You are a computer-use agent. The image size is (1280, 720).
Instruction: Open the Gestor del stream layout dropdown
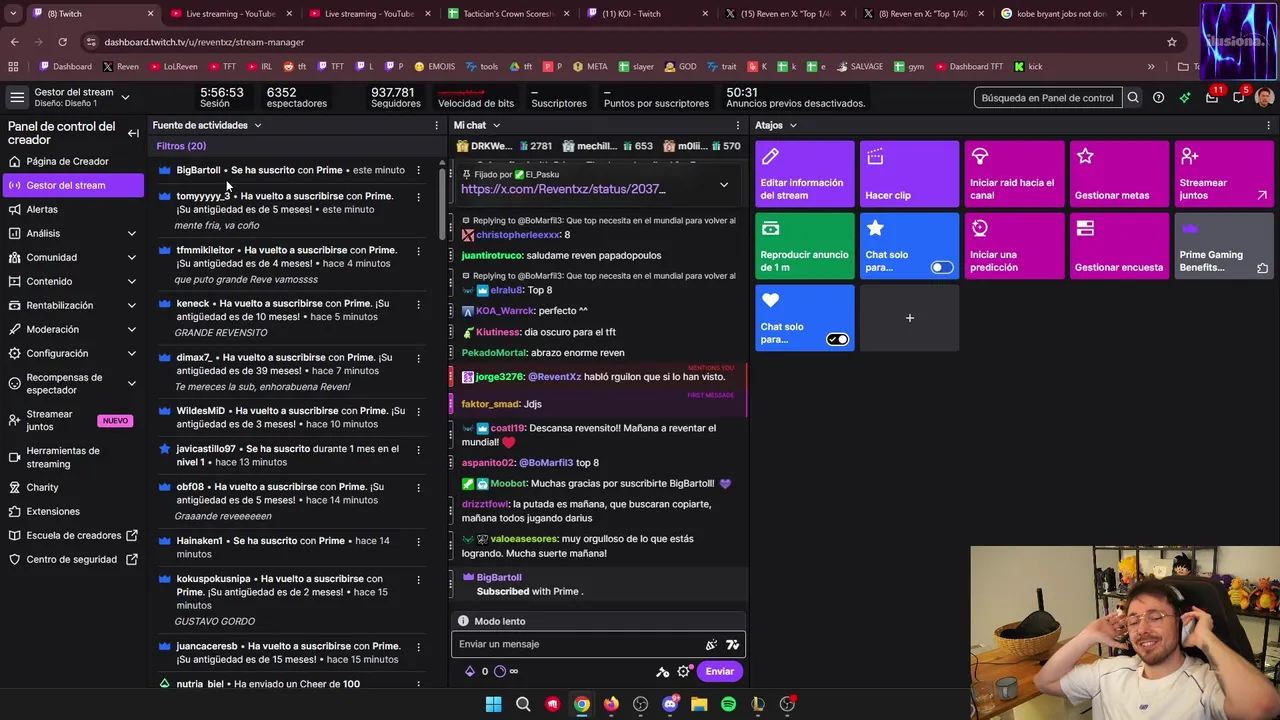point(125,97)
